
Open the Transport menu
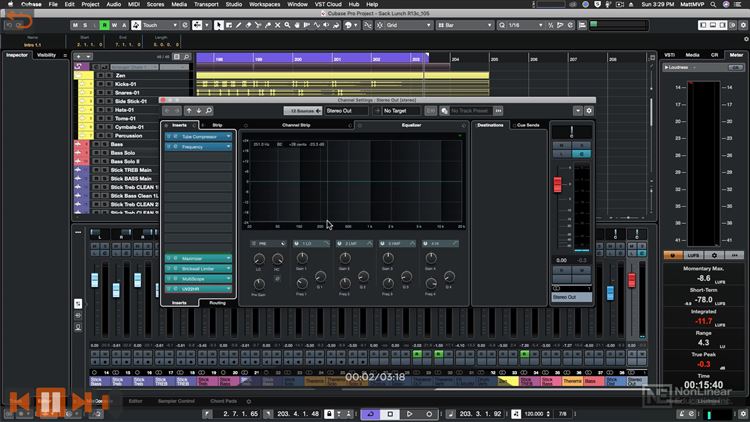pyautogui.click(x=206, y=4)
